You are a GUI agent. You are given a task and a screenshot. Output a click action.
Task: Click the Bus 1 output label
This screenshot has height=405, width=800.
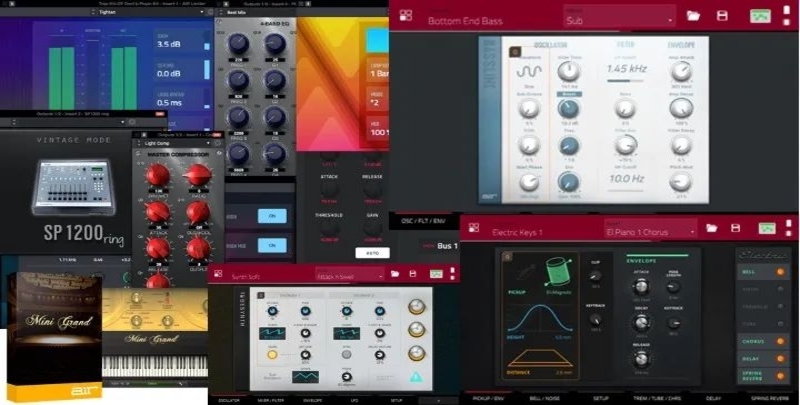[x=447, y=246]
